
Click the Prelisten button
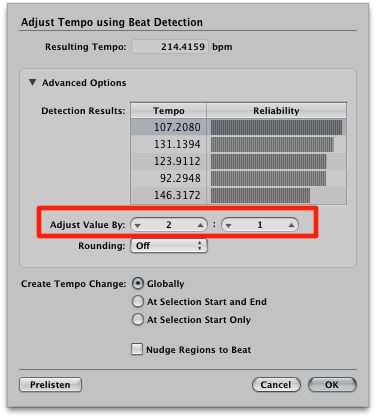coord(50,385)
